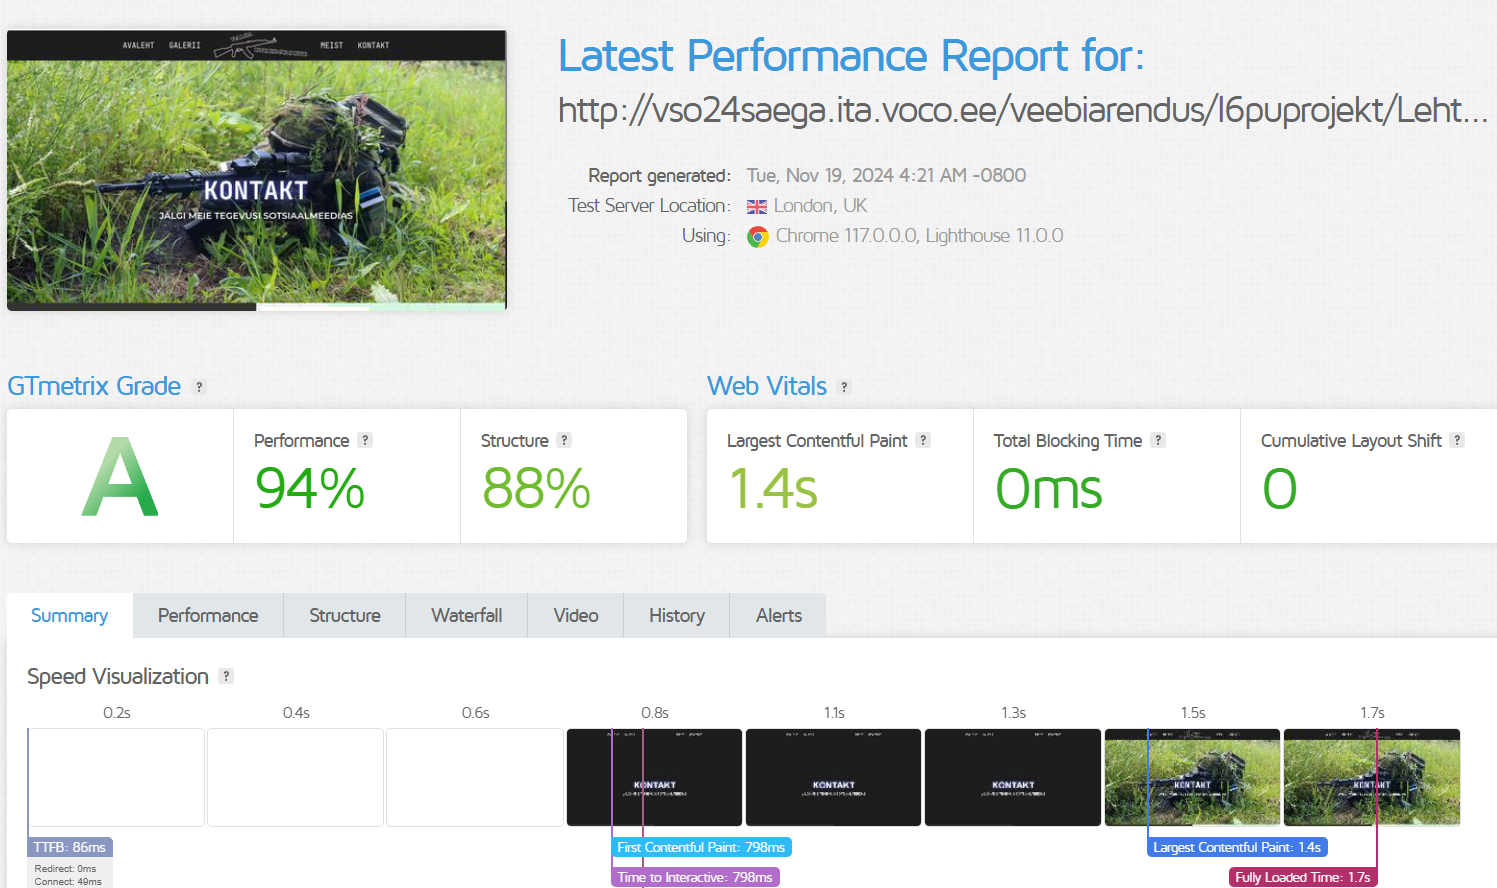The width and height of the screenshot is (1497, 888).
Task: Click the UK flag icon
Action: tap(757, 207)
